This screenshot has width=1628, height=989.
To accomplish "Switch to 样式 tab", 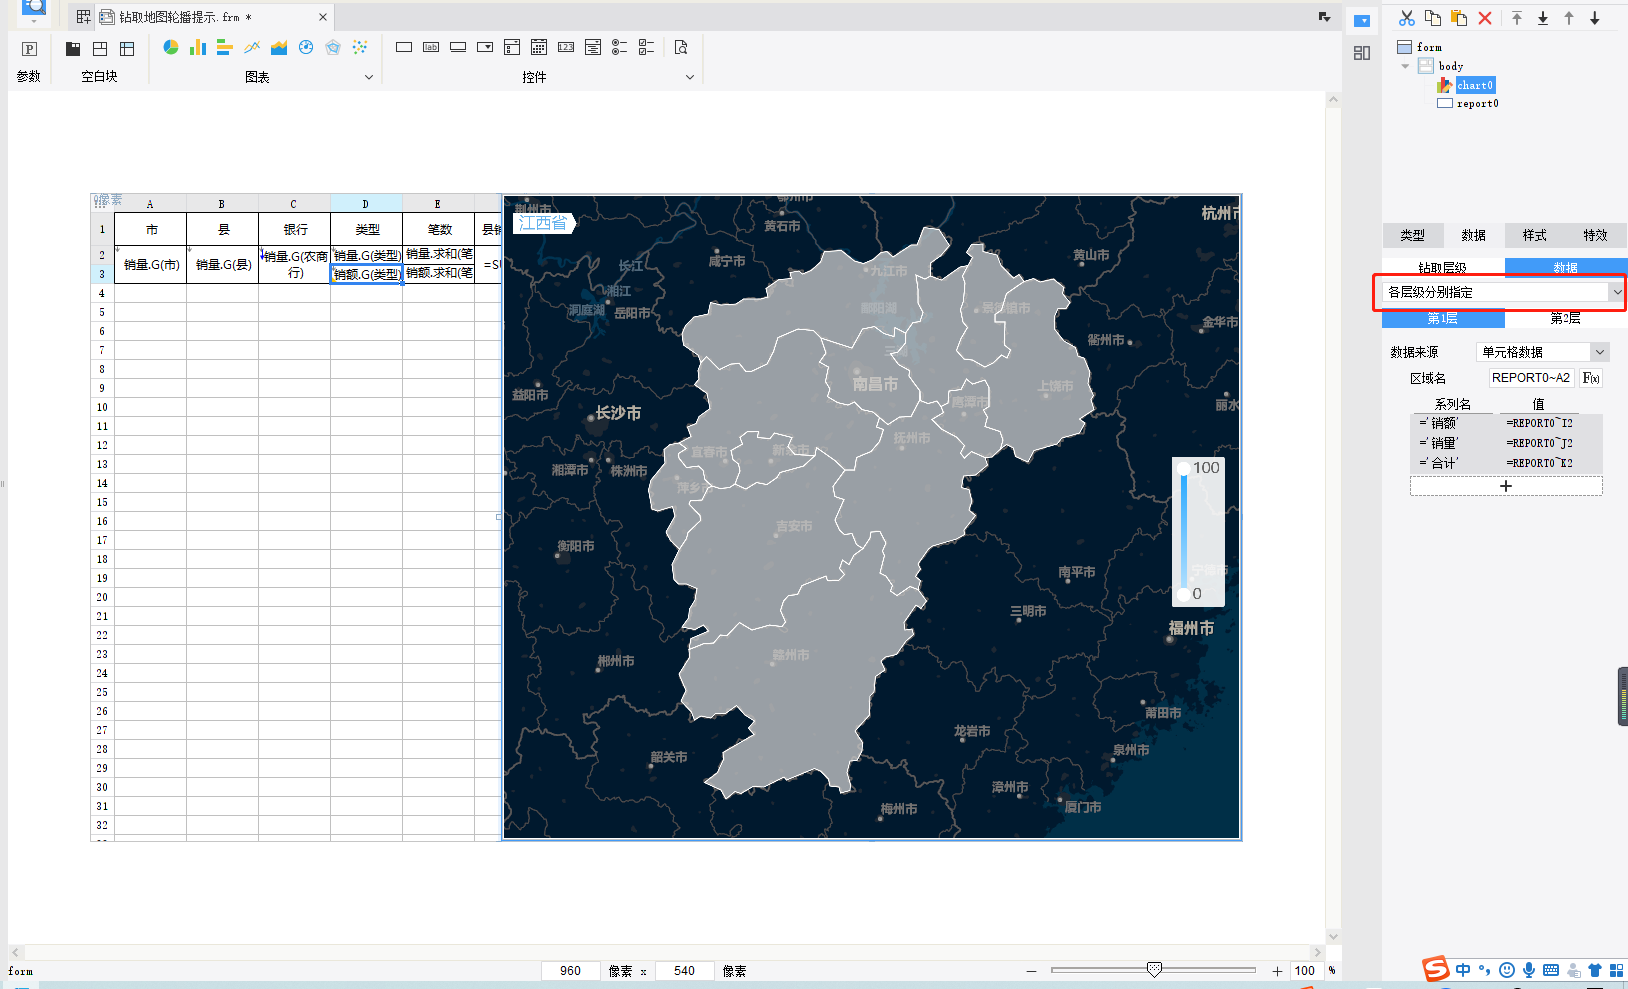I will click(1534, 235).
